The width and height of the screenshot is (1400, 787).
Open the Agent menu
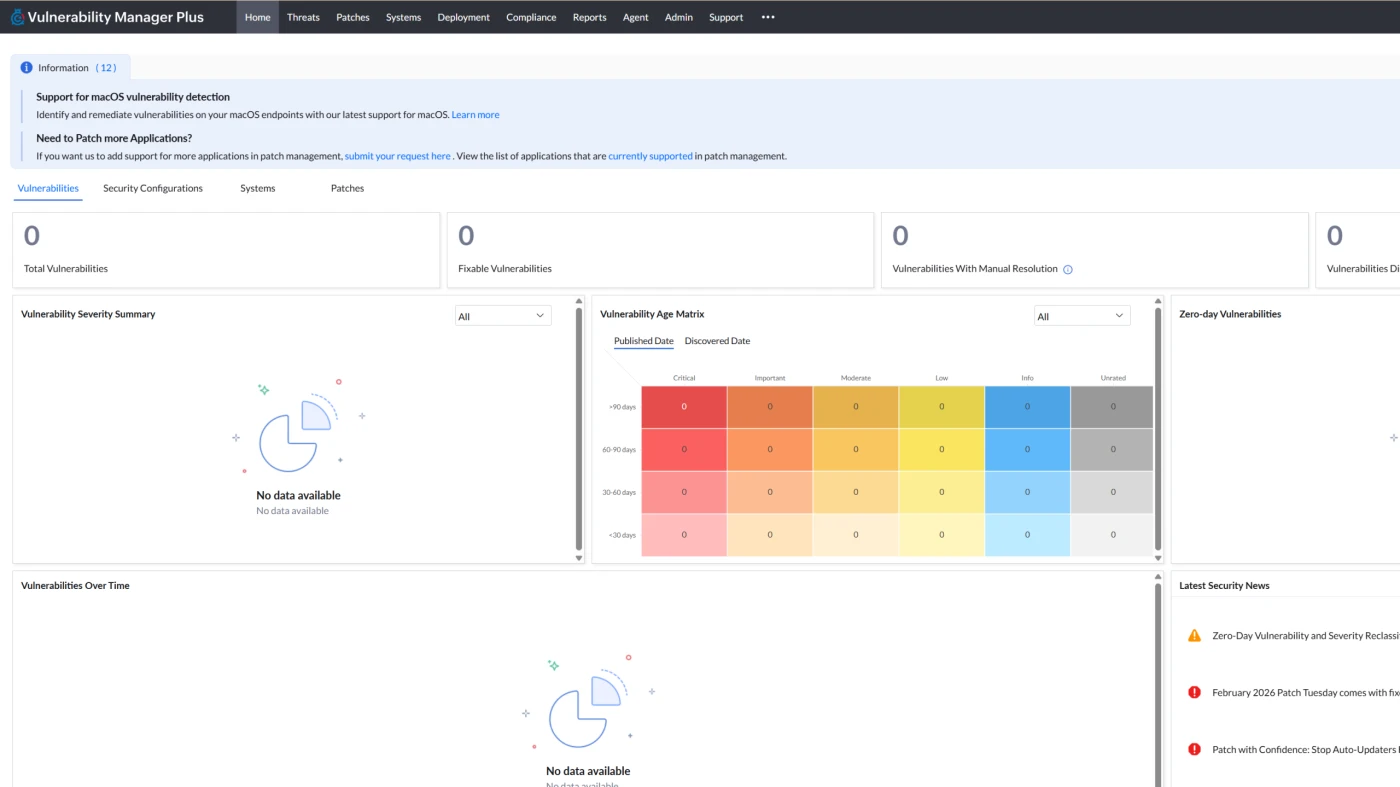pyautogui.click(x=636, y=17)
